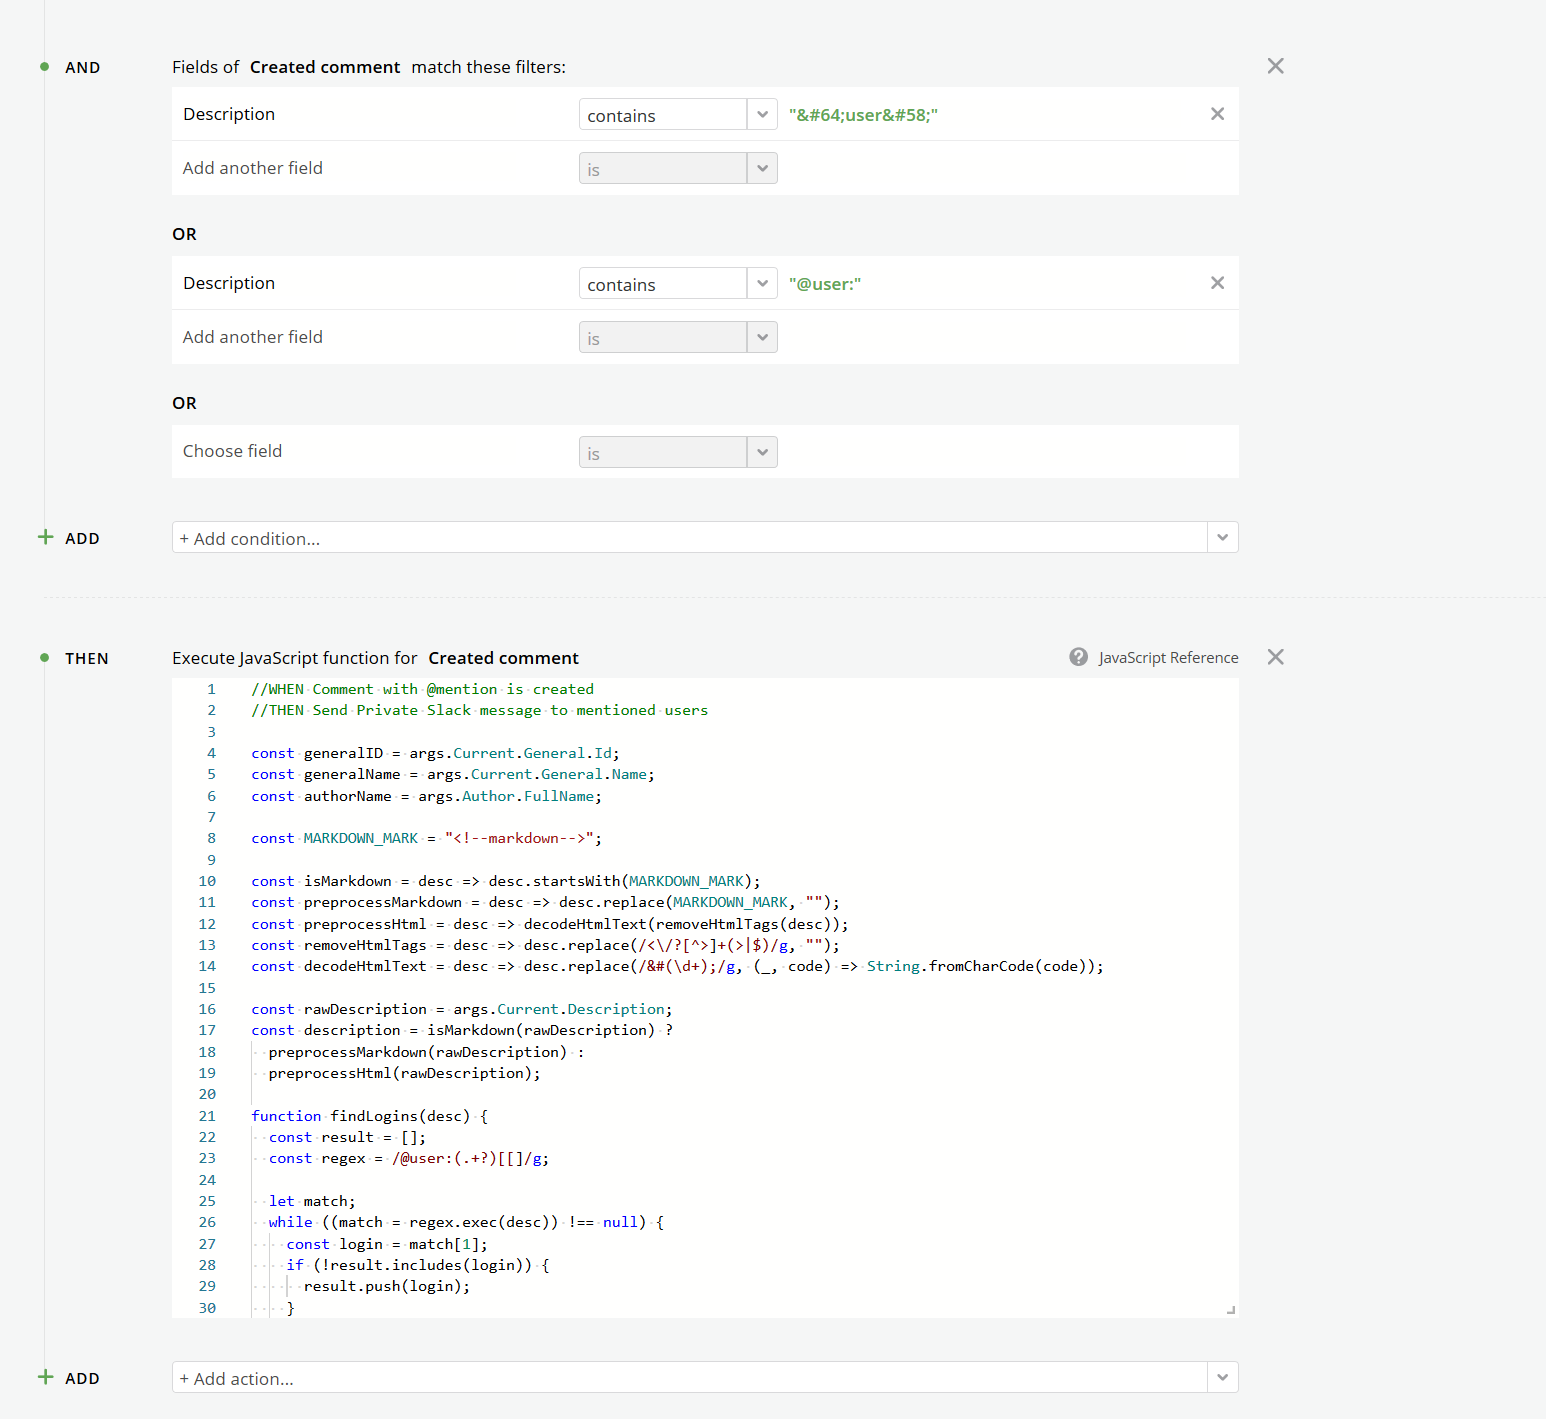
Task: Click code line 4 generalID declaration
Action: pyautogui.click(x=435, y=753)
